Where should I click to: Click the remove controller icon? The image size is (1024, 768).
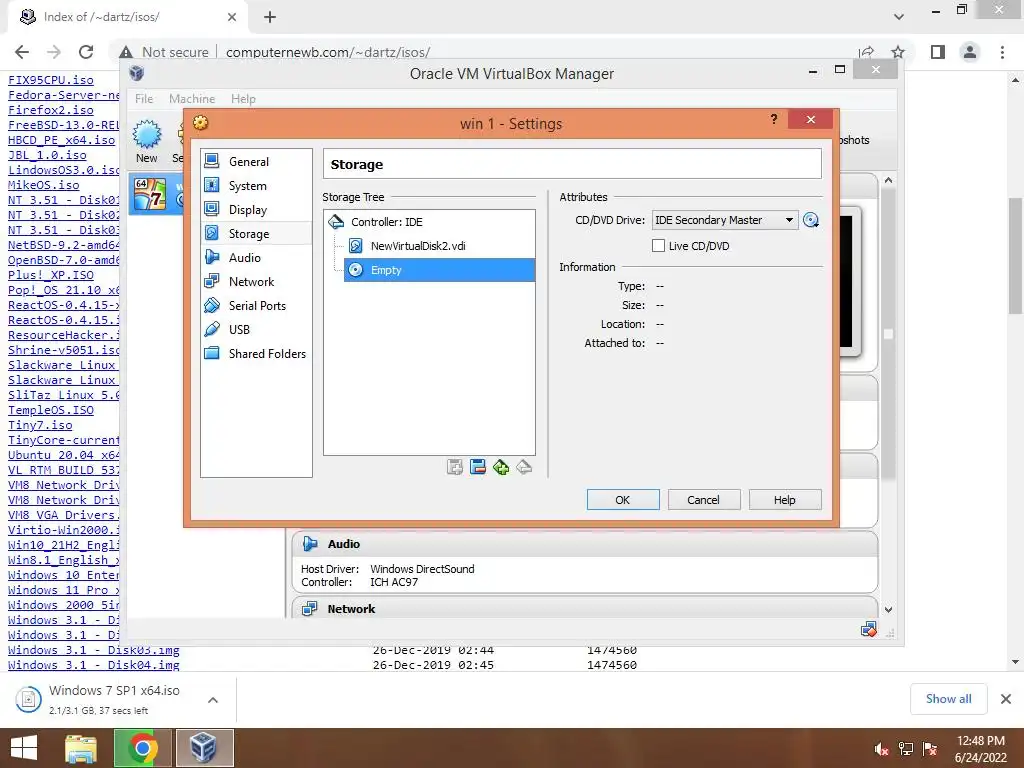click(x=524, y=467)
